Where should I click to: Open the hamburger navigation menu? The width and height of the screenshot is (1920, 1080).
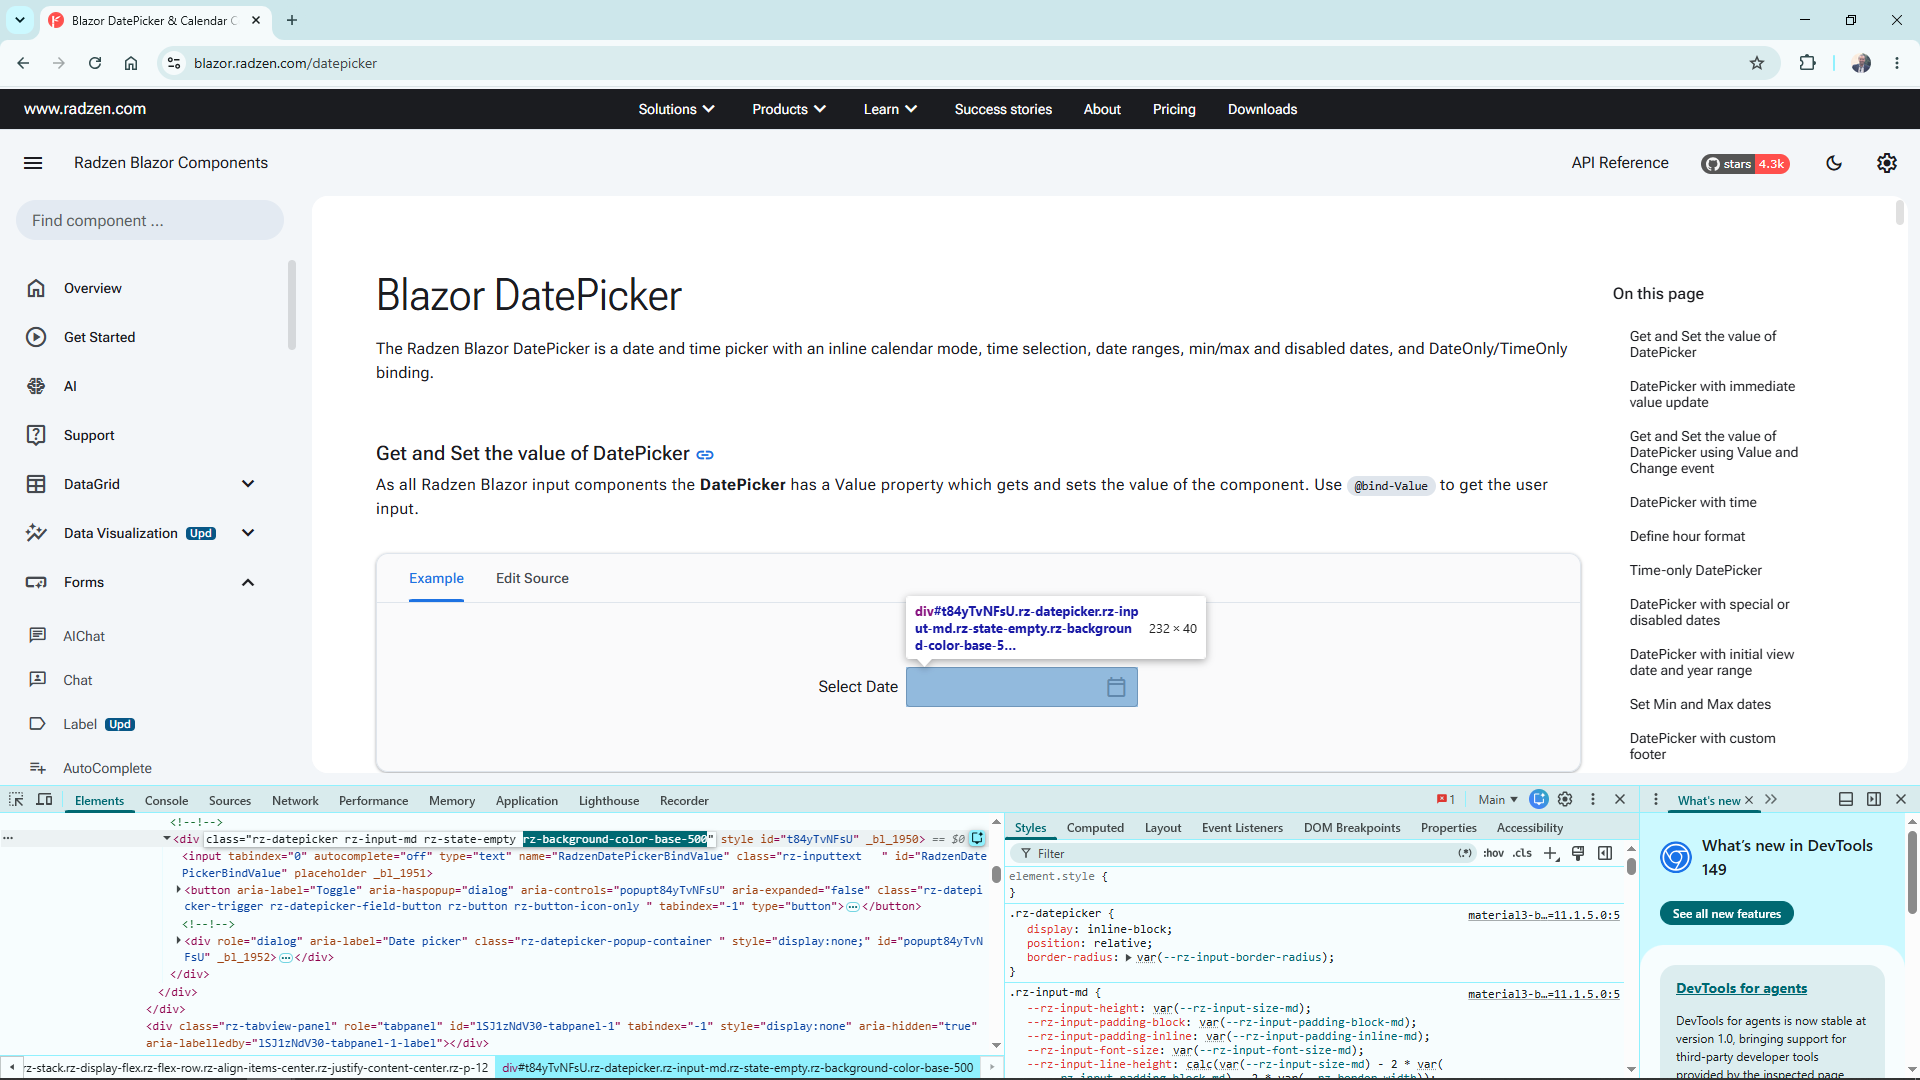33,163
